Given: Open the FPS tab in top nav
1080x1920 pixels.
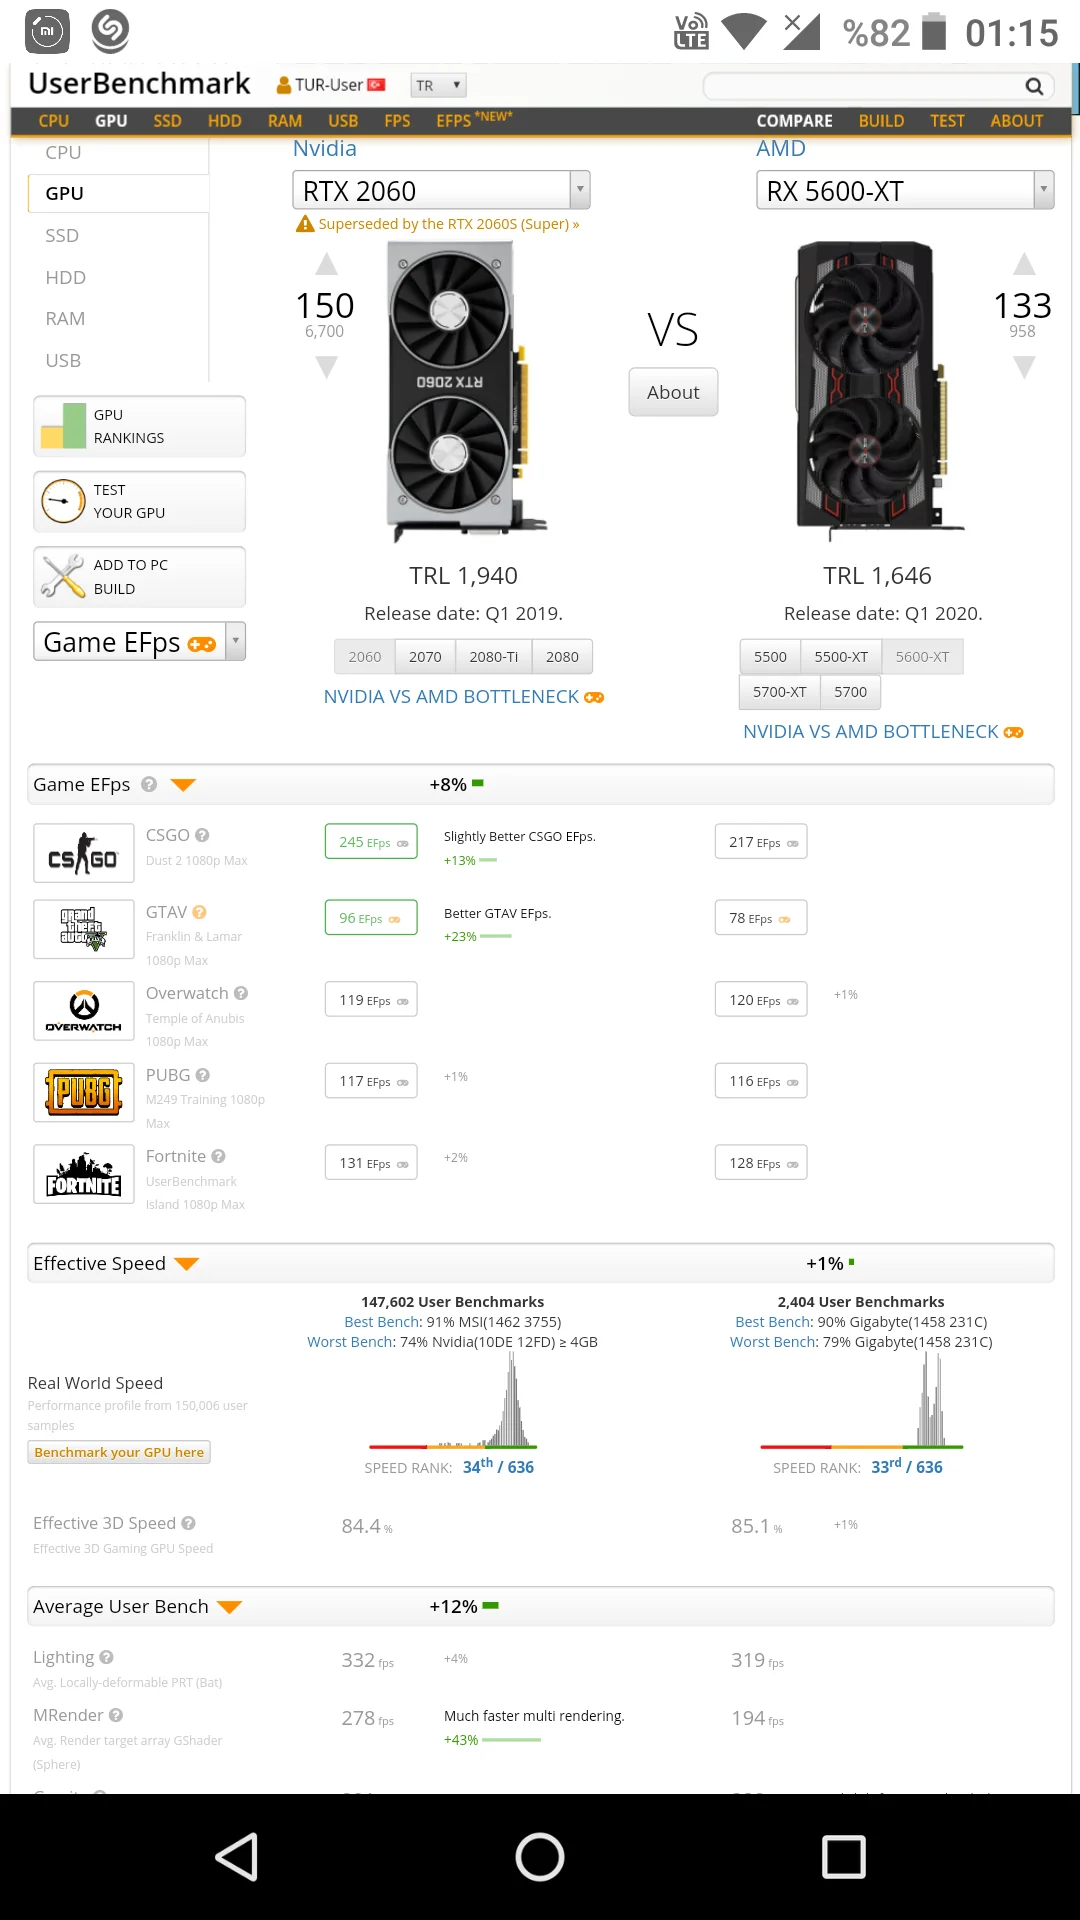Looking at the screenshot, I should 397,121.
